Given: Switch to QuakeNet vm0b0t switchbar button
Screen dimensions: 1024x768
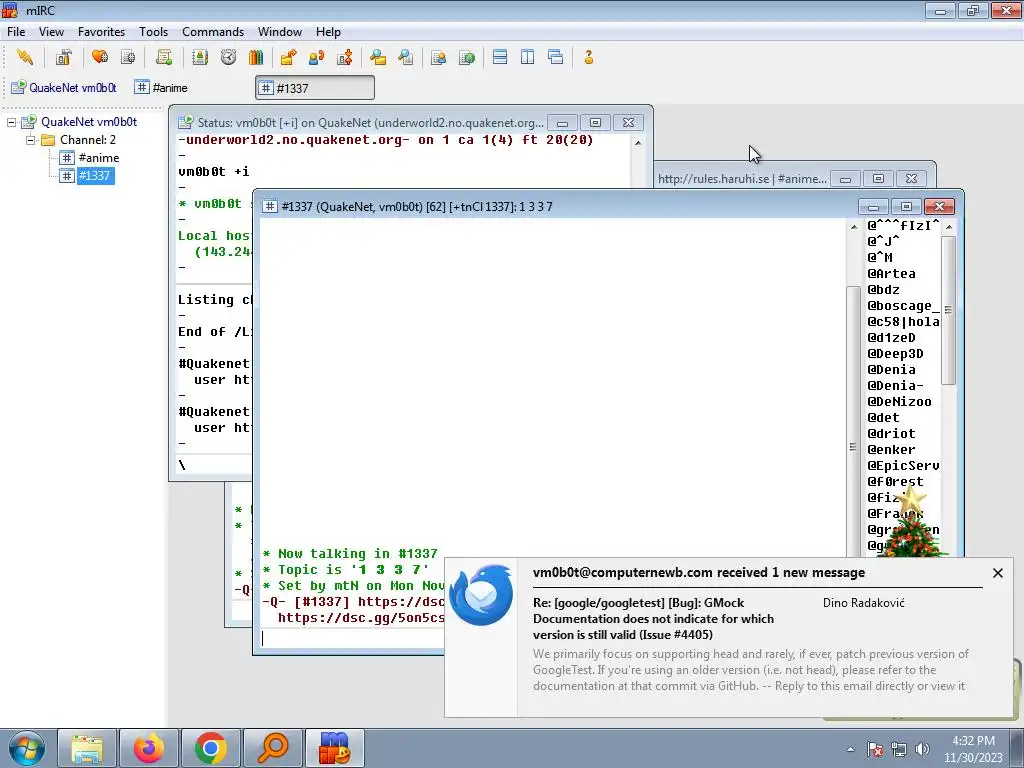Looking at the screenshot, I should pyautogui.click(x=64, y=88).
